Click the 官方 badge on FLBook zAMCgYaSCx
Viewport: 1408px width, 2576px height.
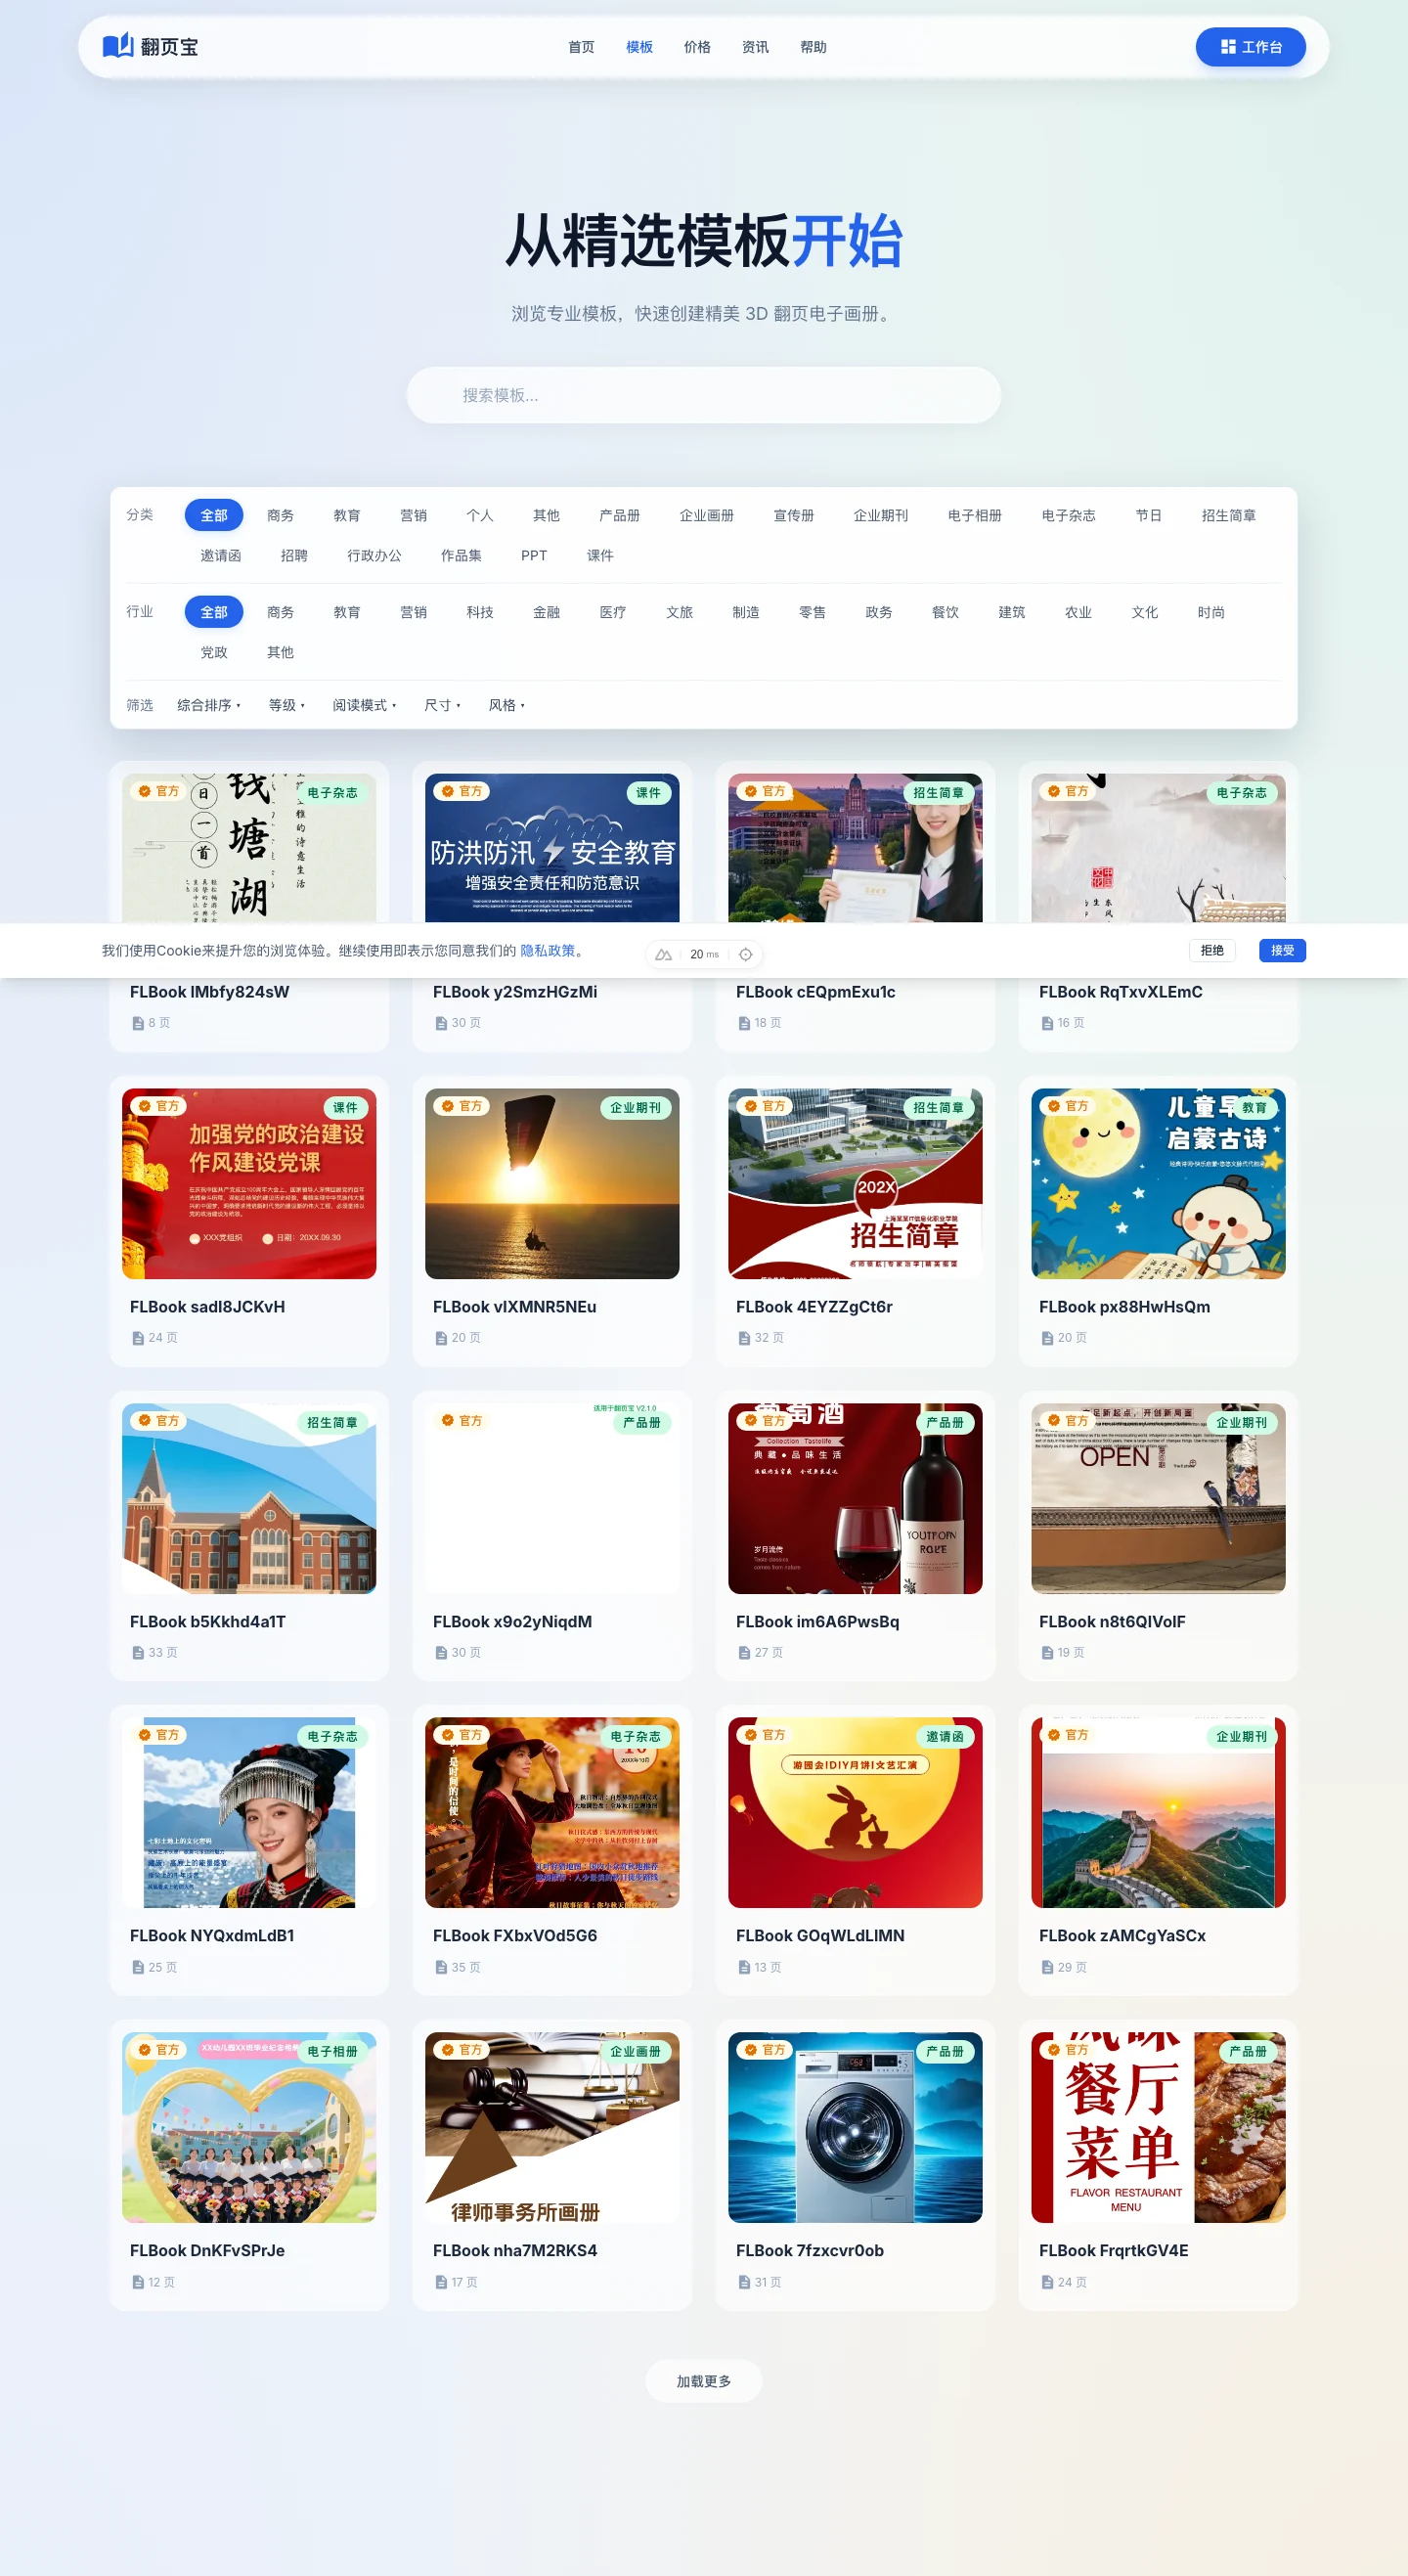[1069, 1735]
